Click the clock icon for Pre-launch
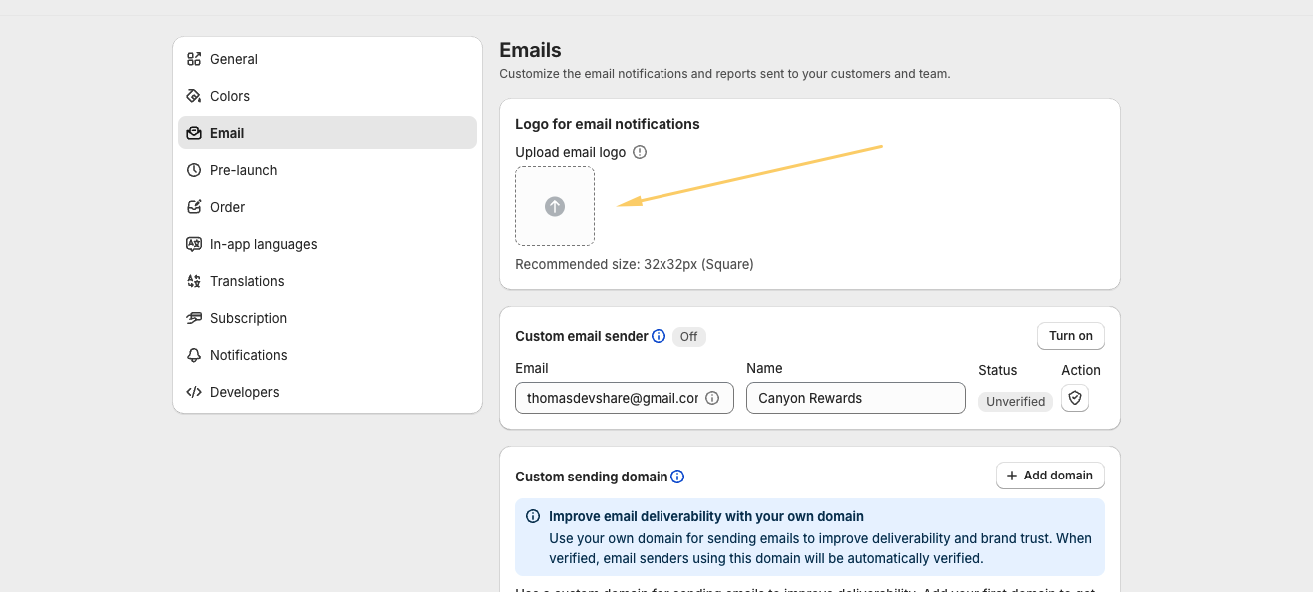 pos(194,170)
